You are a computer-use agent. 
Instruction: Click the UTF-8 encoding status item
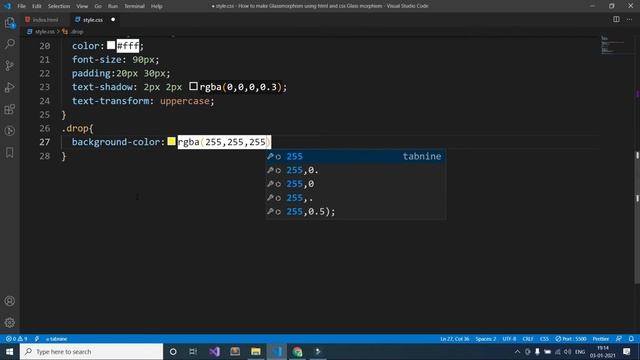point(509,339)
